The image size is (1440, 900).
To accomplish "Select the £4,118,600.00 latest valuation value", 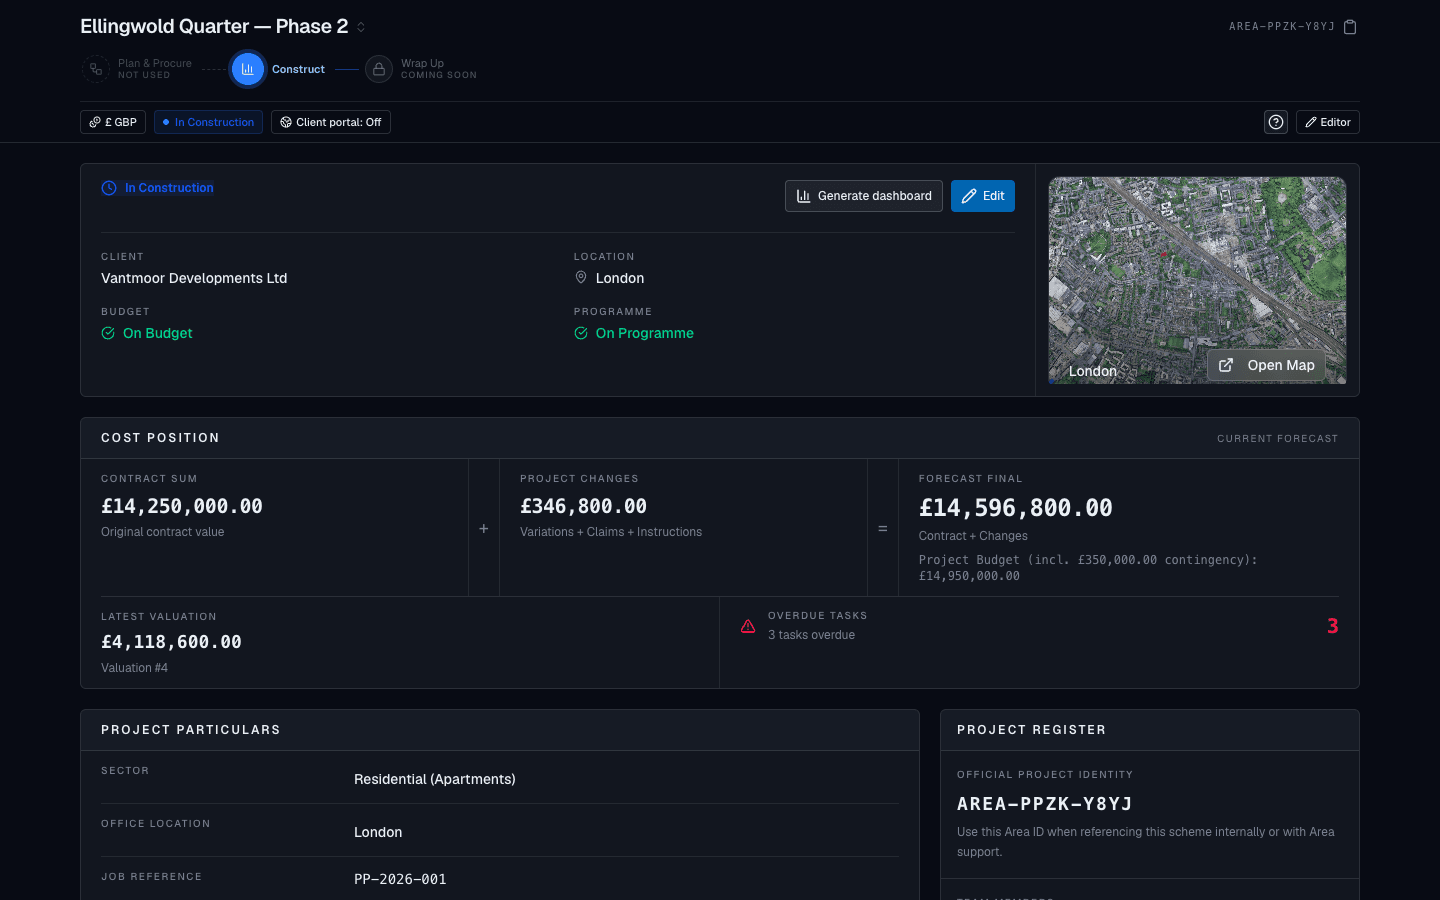I will tap(171, 642).
